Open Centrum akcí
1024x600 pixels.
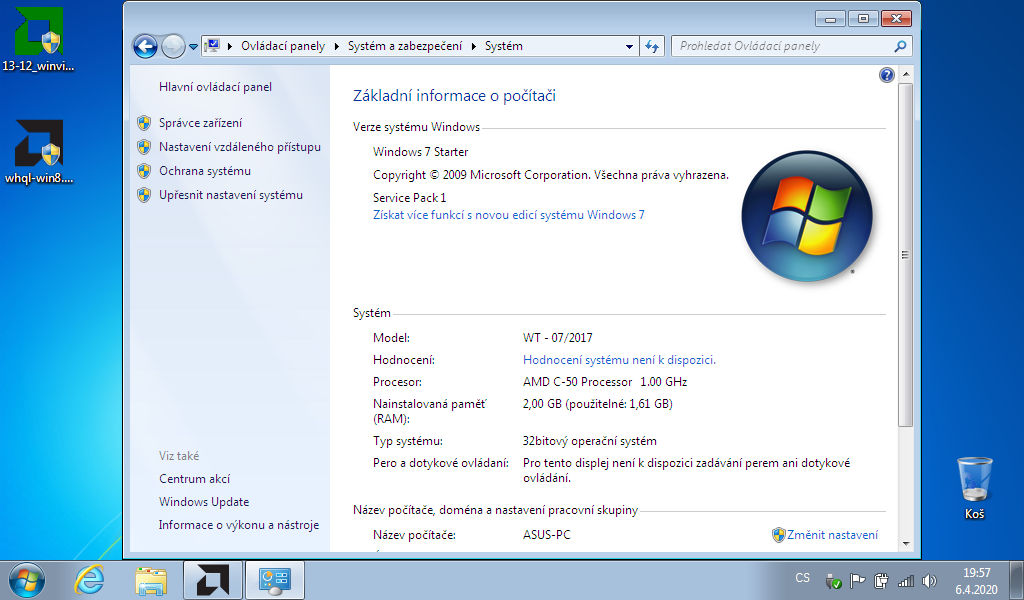tap(195, 479)
